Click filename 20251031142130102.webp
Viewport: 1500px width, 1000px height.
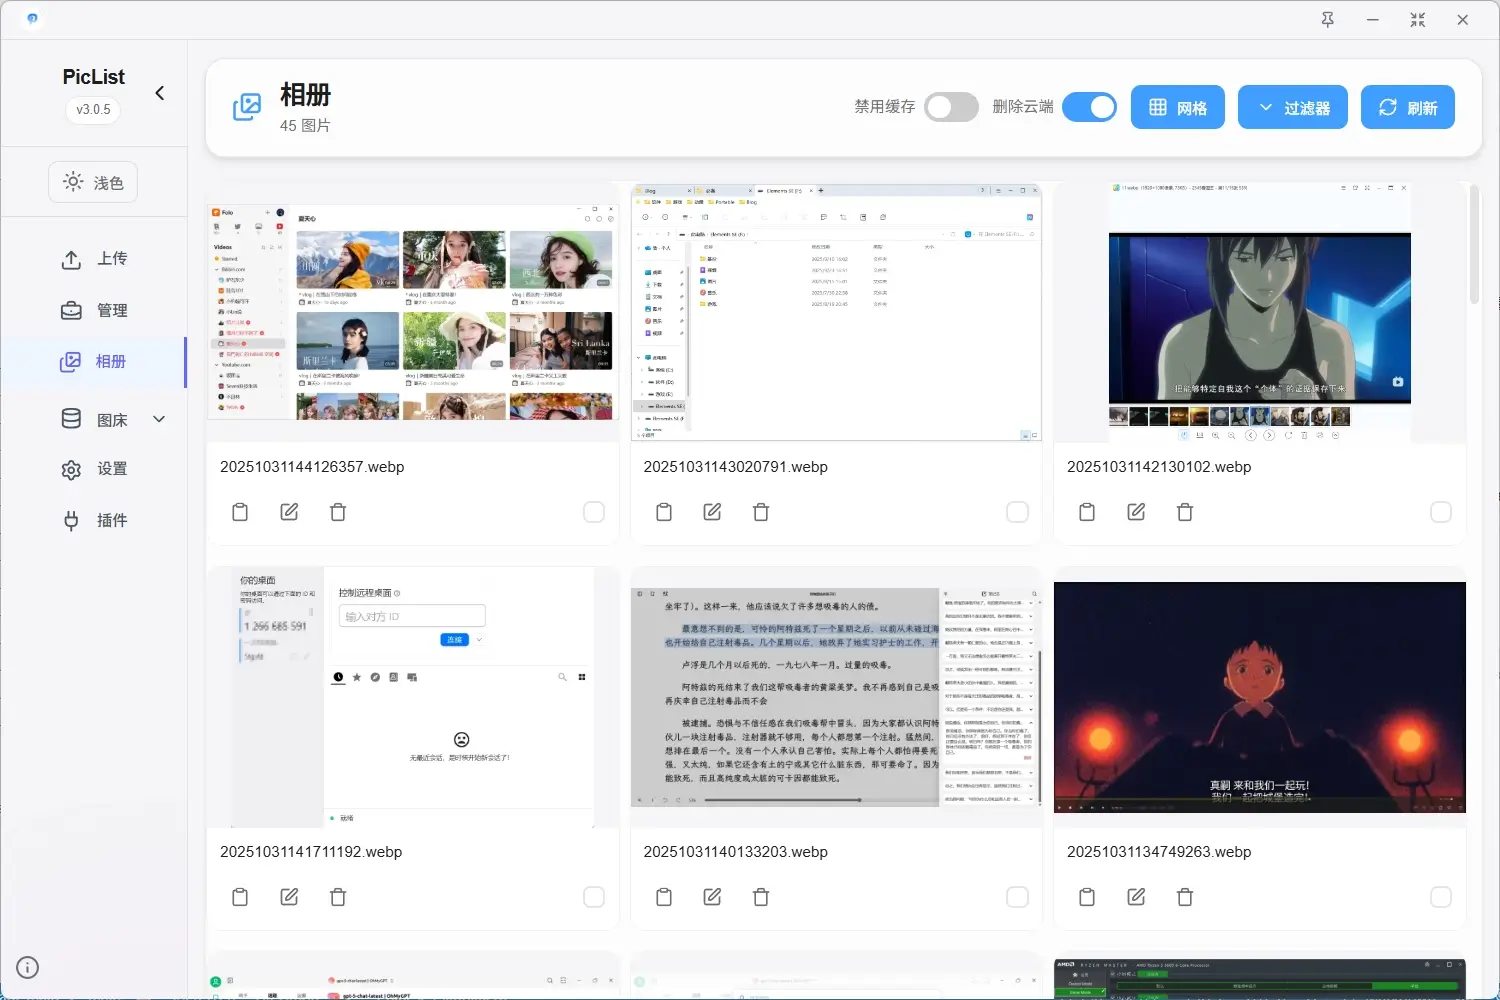click(1159, 467)
